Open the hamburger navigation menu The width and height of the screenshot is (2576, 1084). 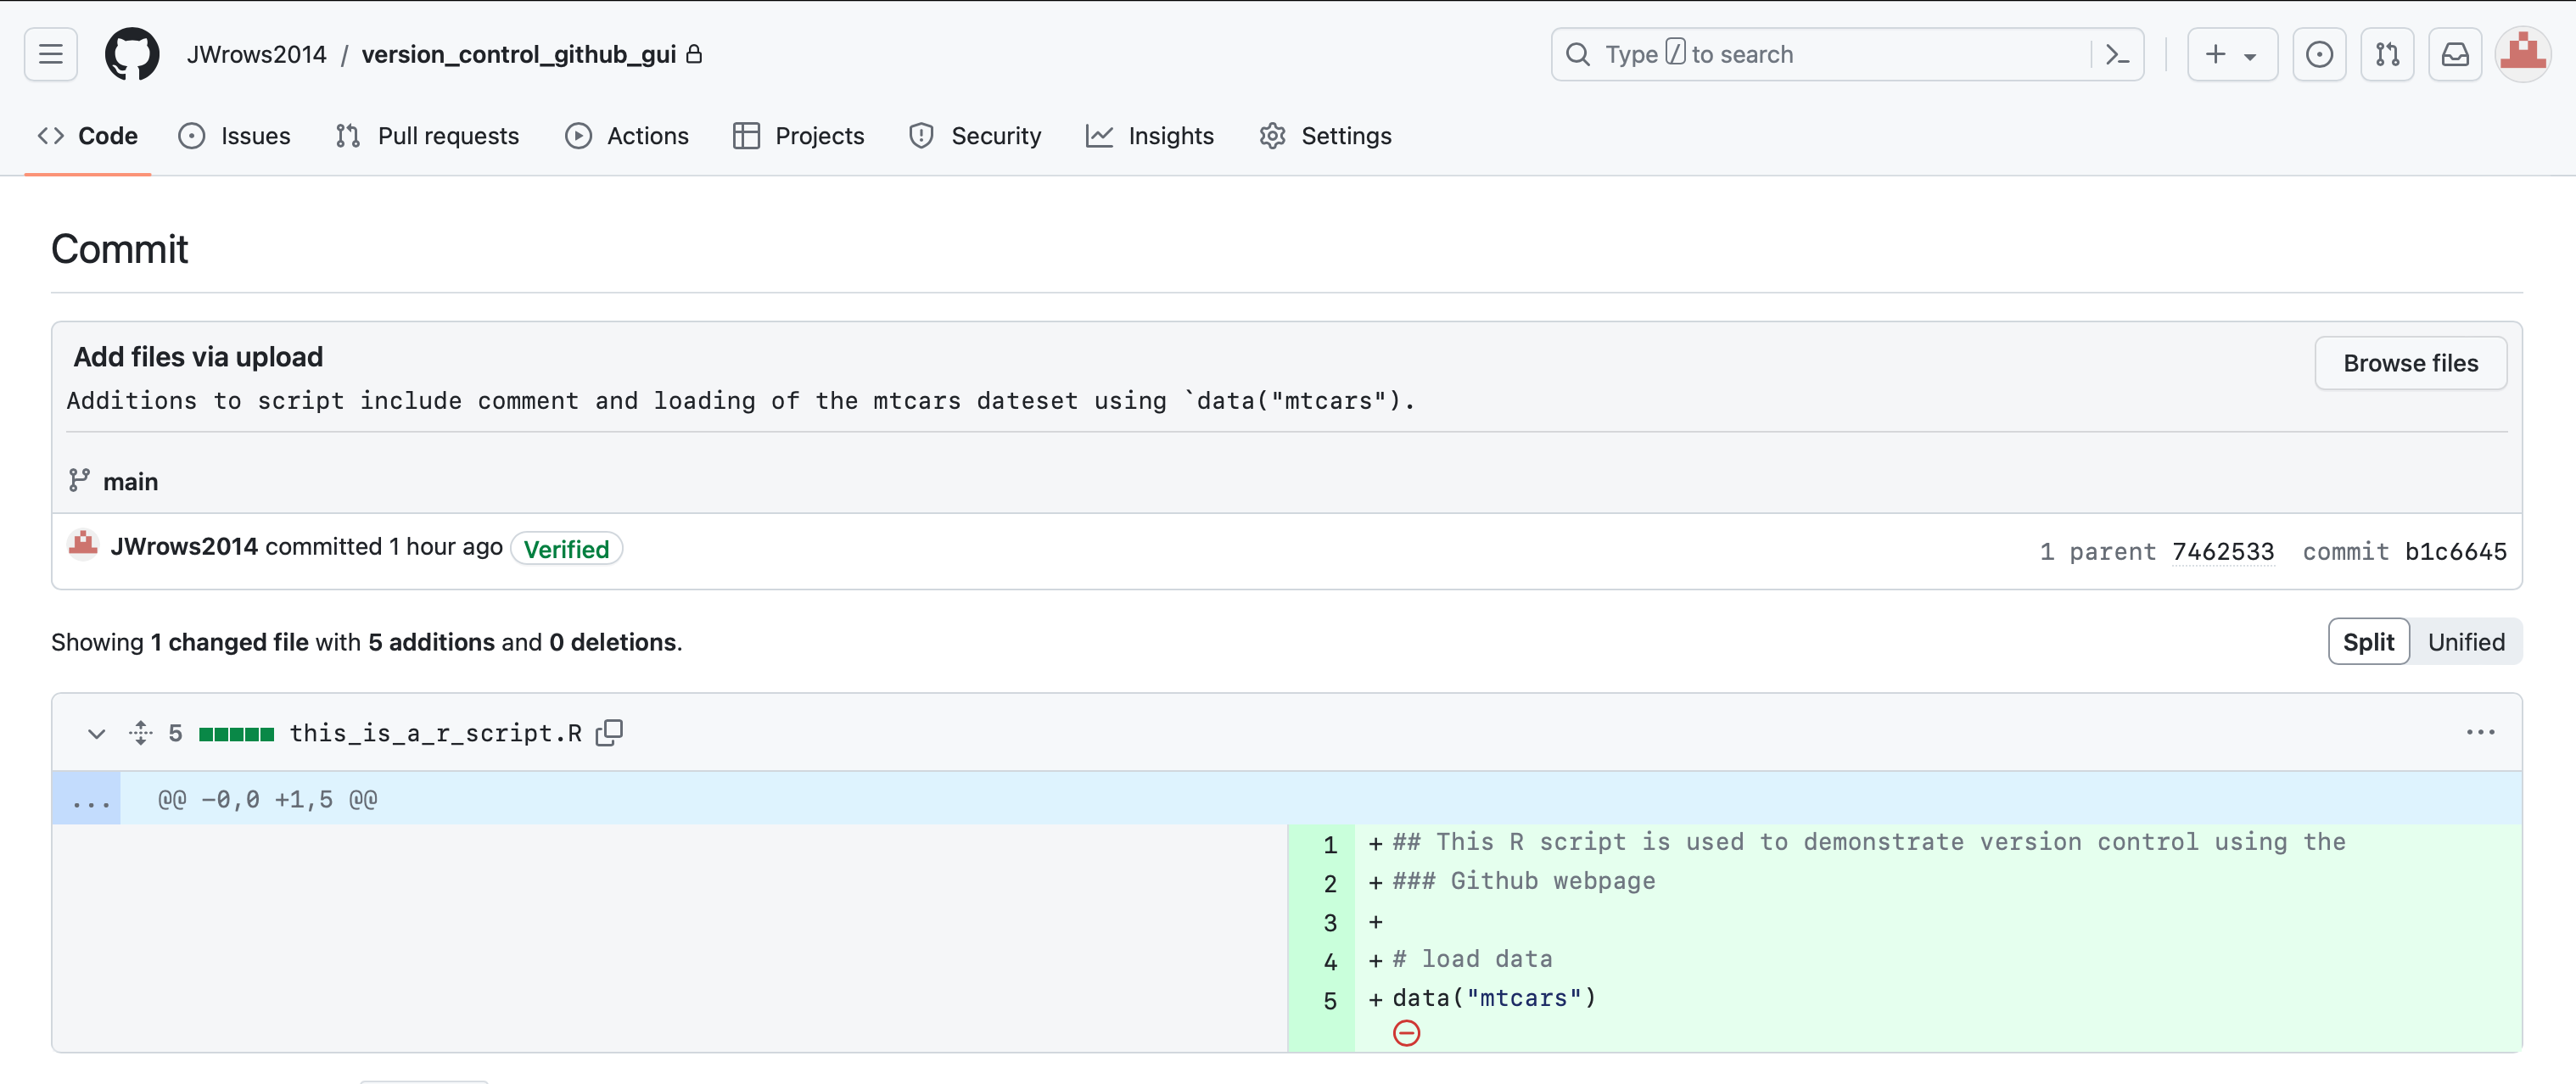pyautogui.click(x=51, y=54)
